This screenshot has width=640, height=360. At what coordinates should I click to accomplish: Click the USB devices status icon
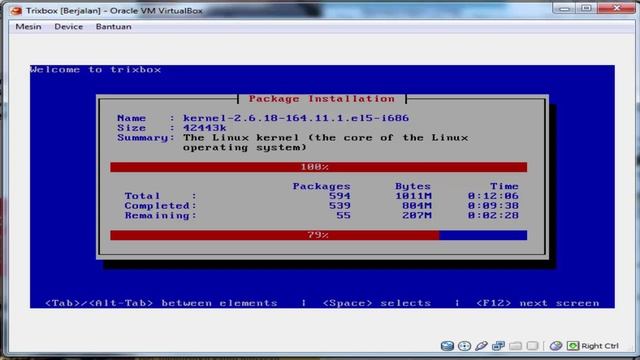click(481, 346)
